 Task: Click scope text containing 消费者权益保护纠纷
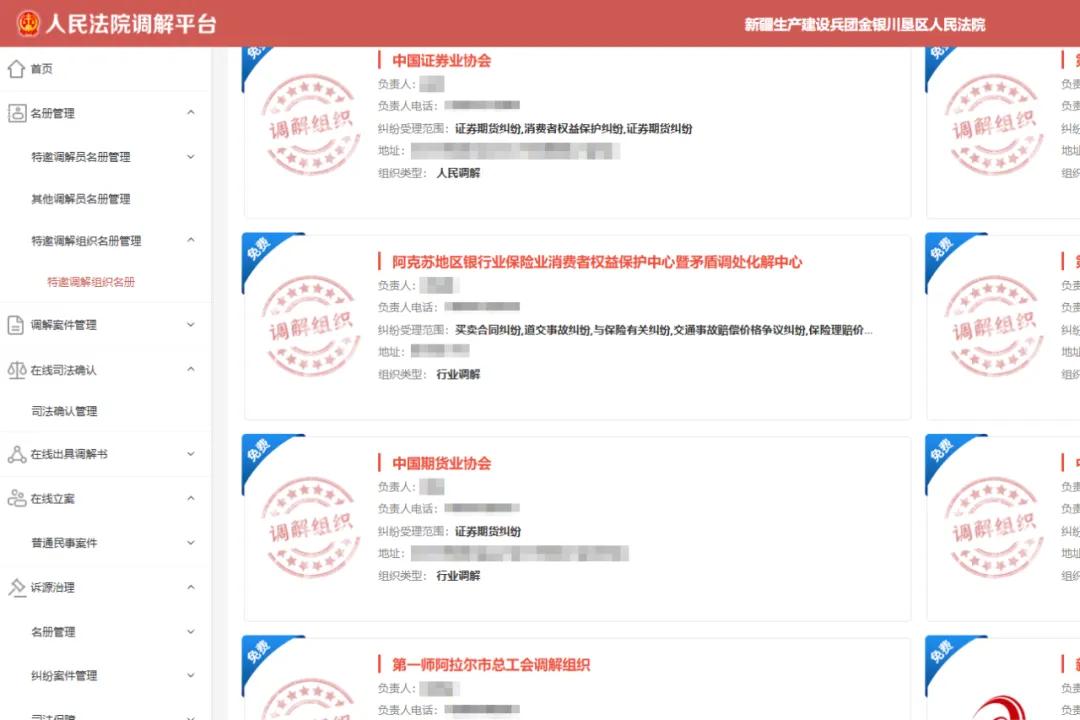pyautogui.click(x=573, y=128)
